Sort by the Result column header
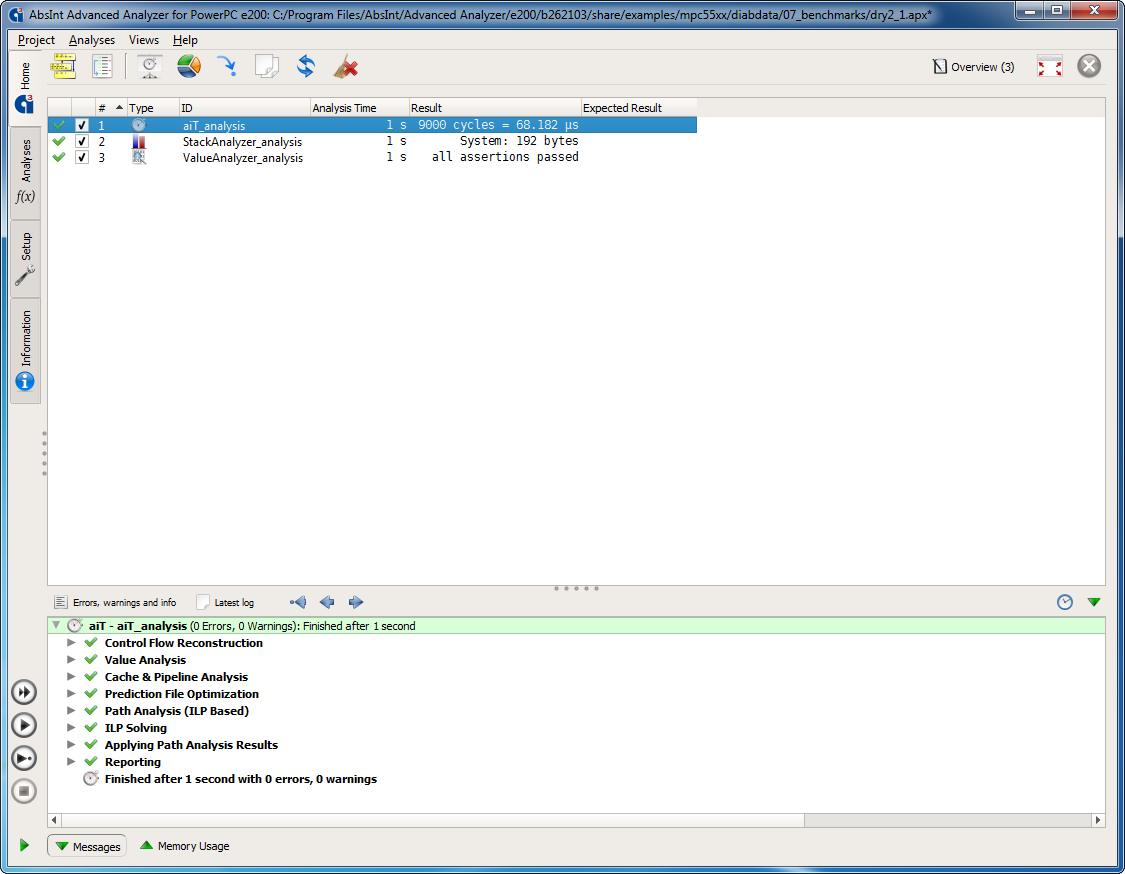 [x=495, y=108]
